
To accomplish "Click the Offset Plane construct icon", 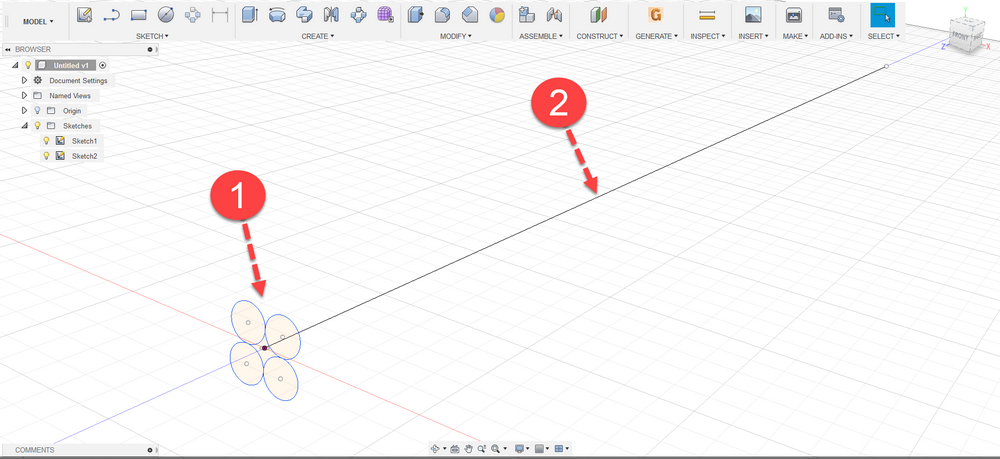I will pyautogui.click(x=599, y=14).
